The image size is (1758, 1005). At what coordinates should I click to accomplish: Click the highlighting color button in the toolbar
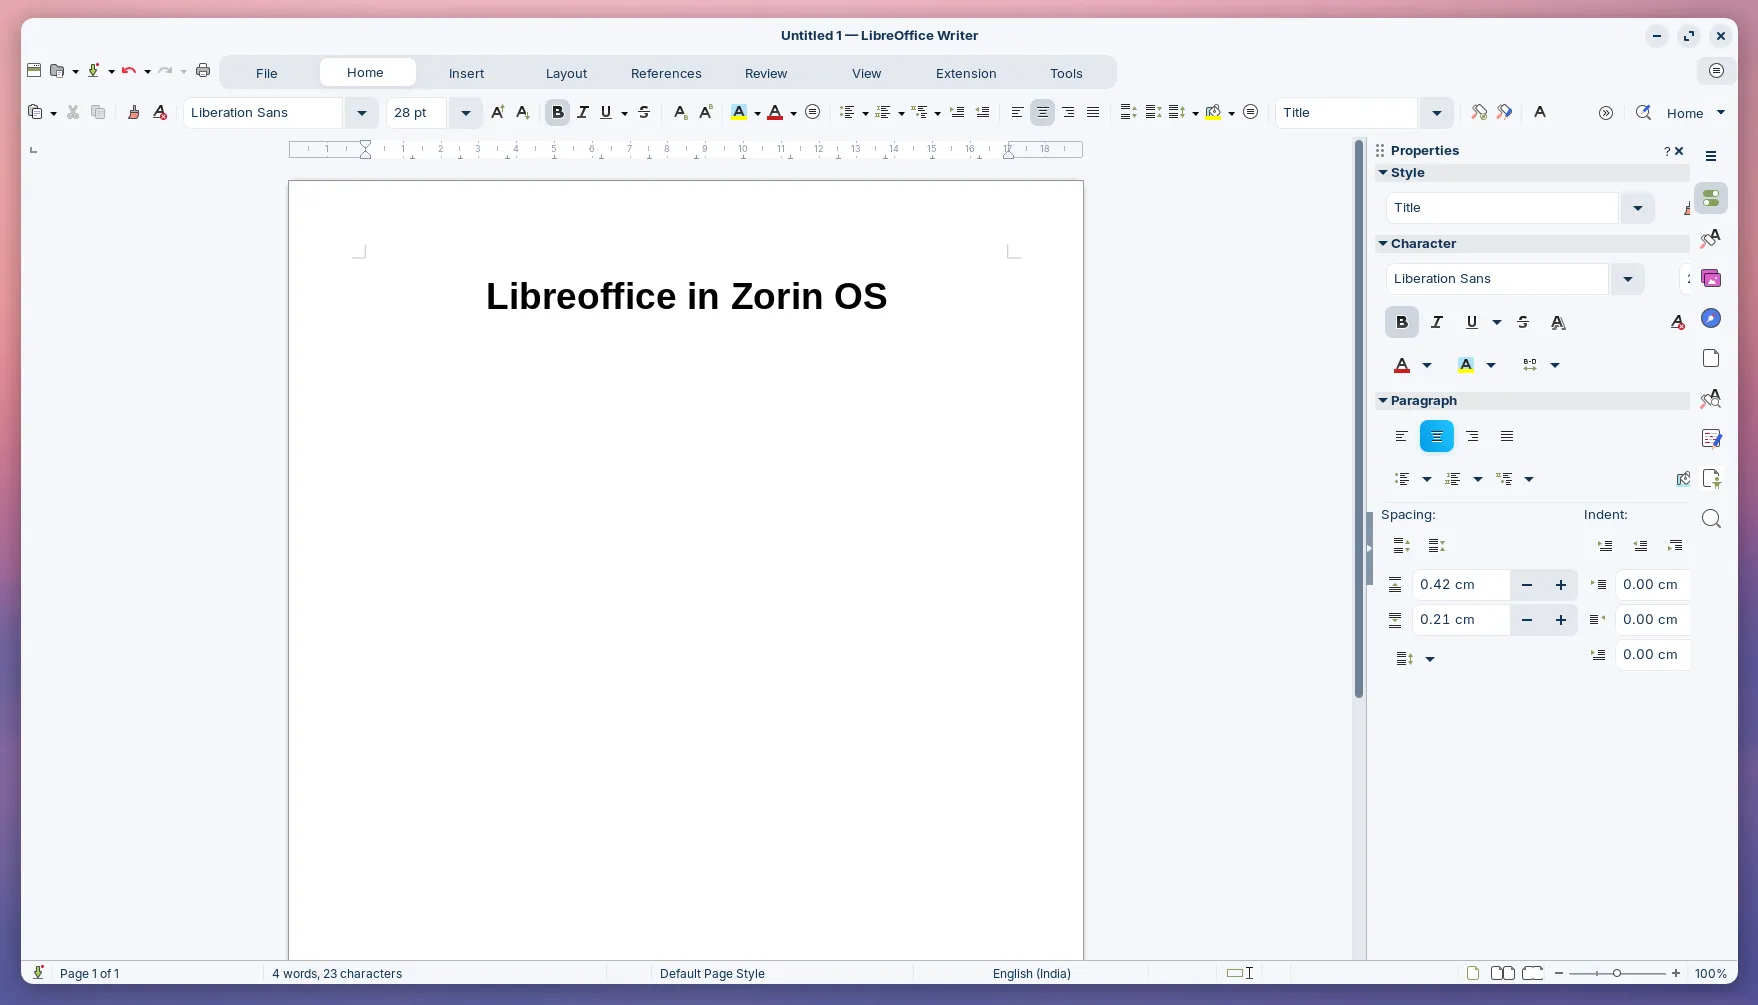point(739,112)
